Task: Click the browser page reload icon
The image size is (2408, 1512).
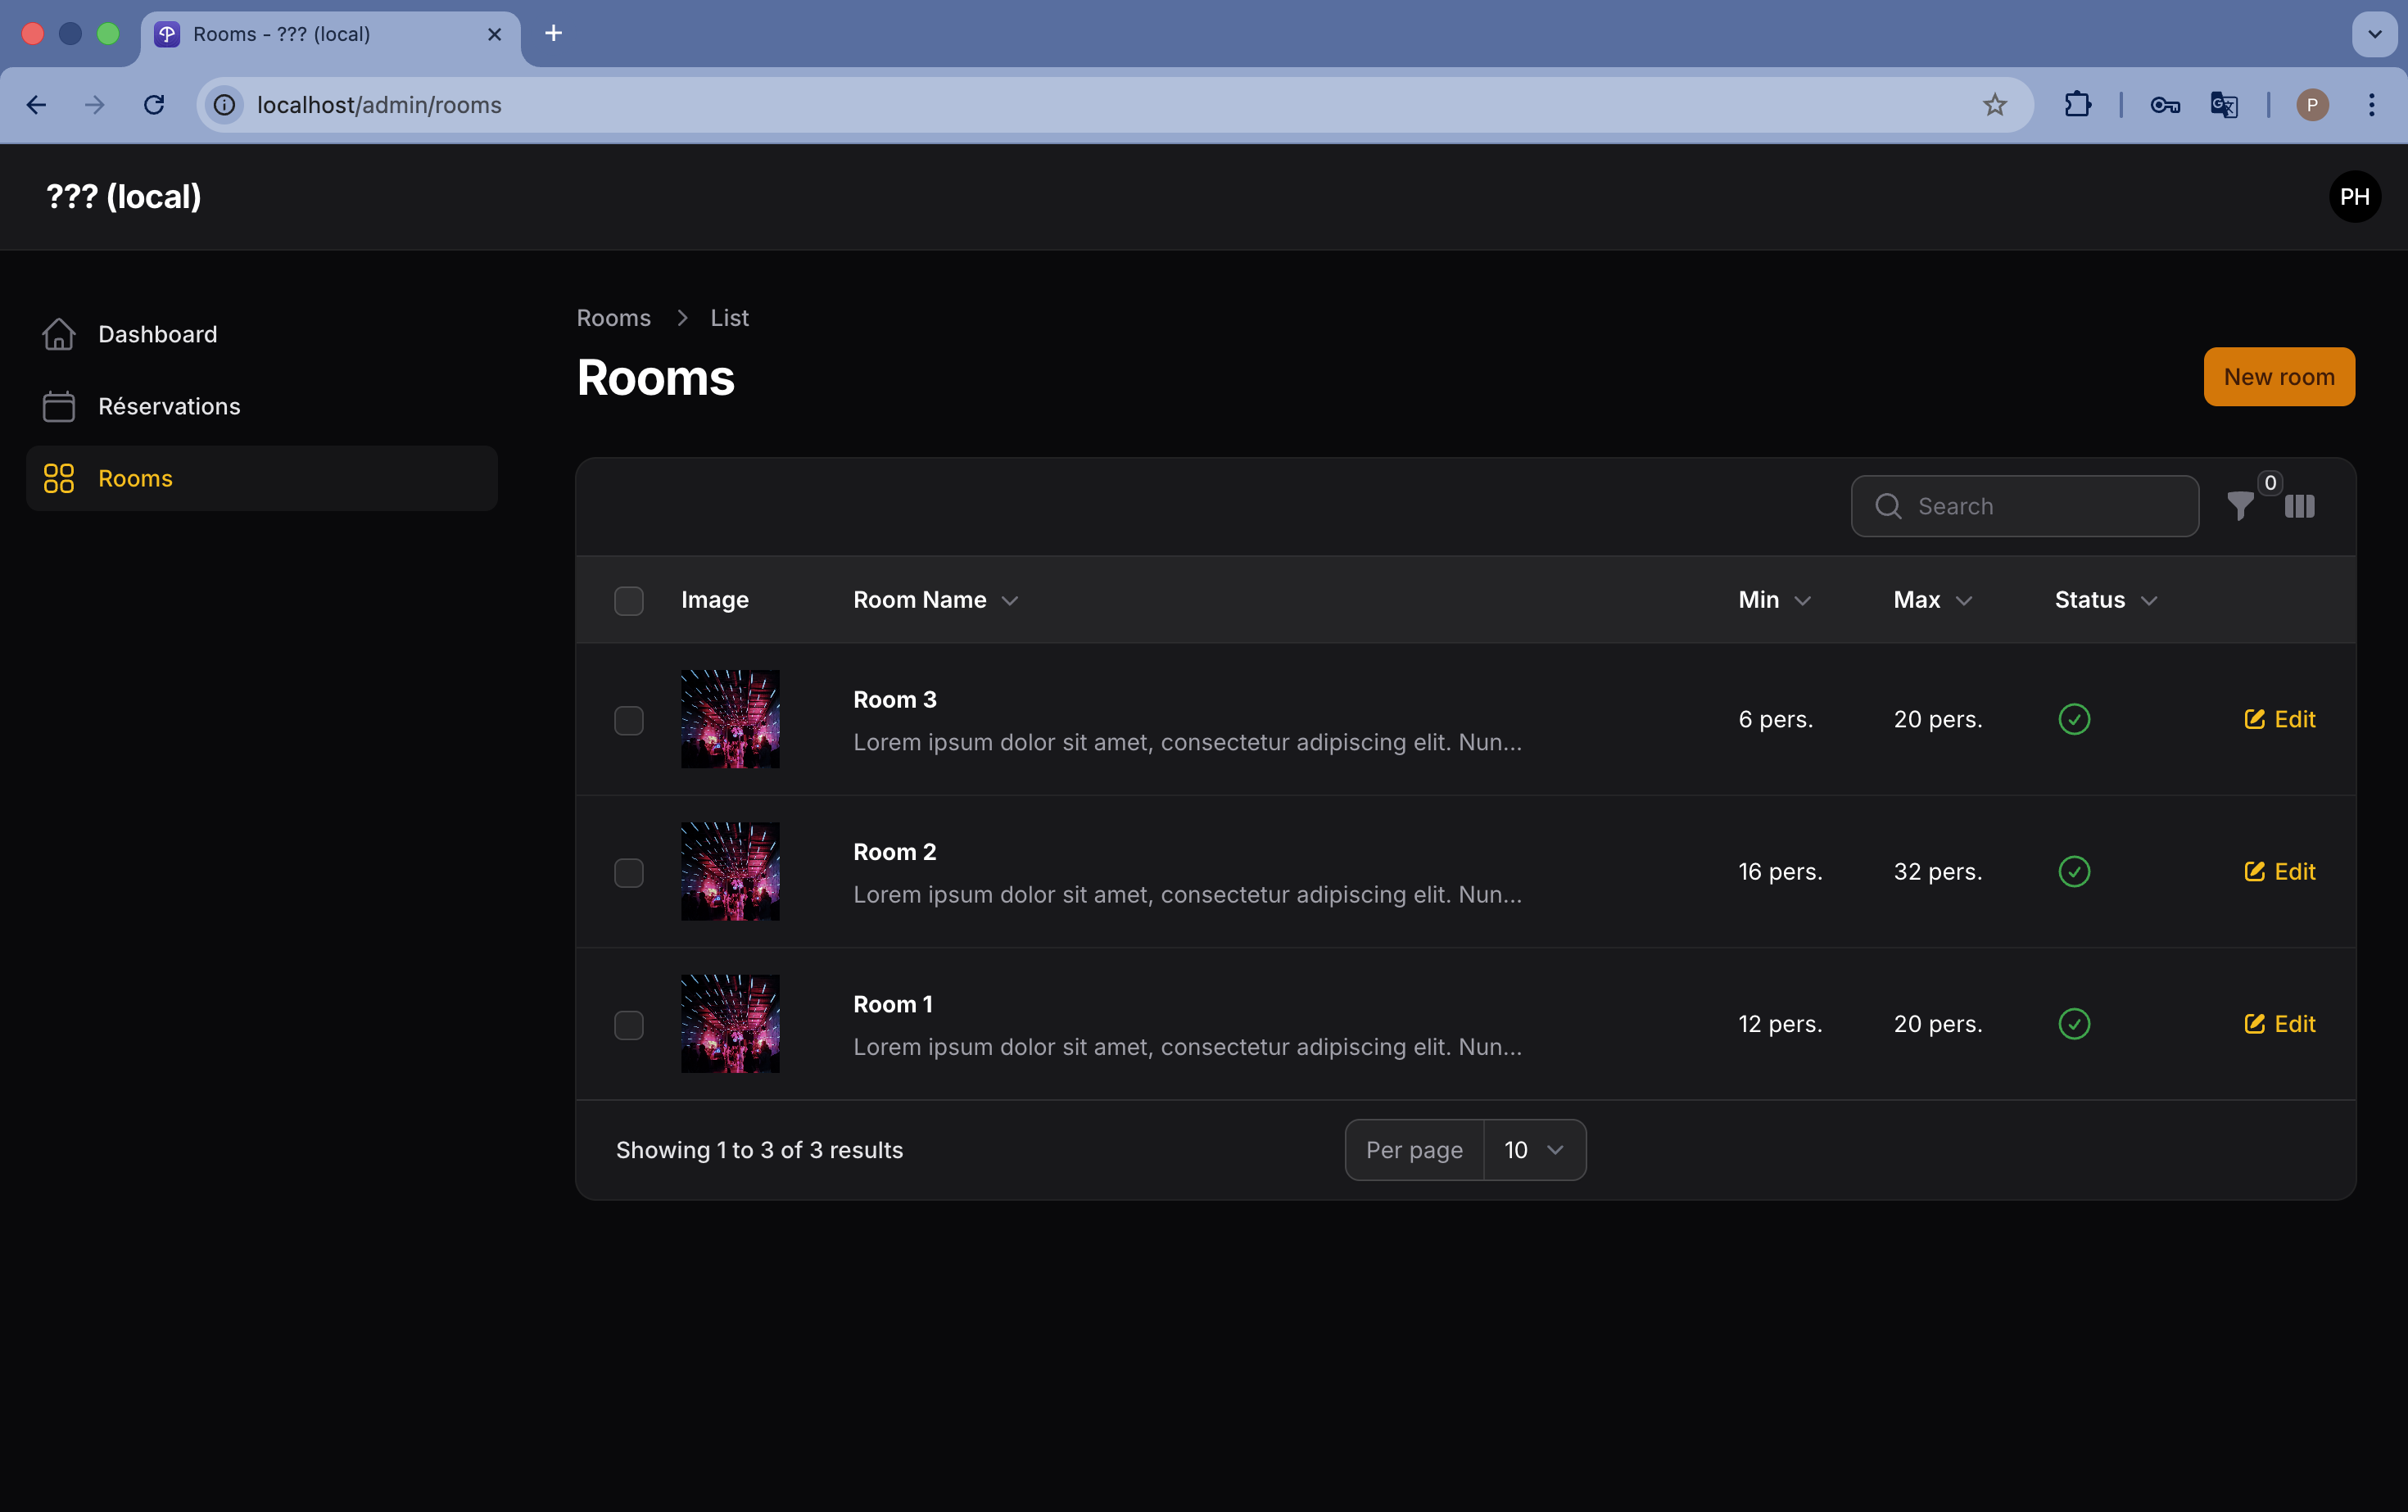Action: (x=154, y=105)
